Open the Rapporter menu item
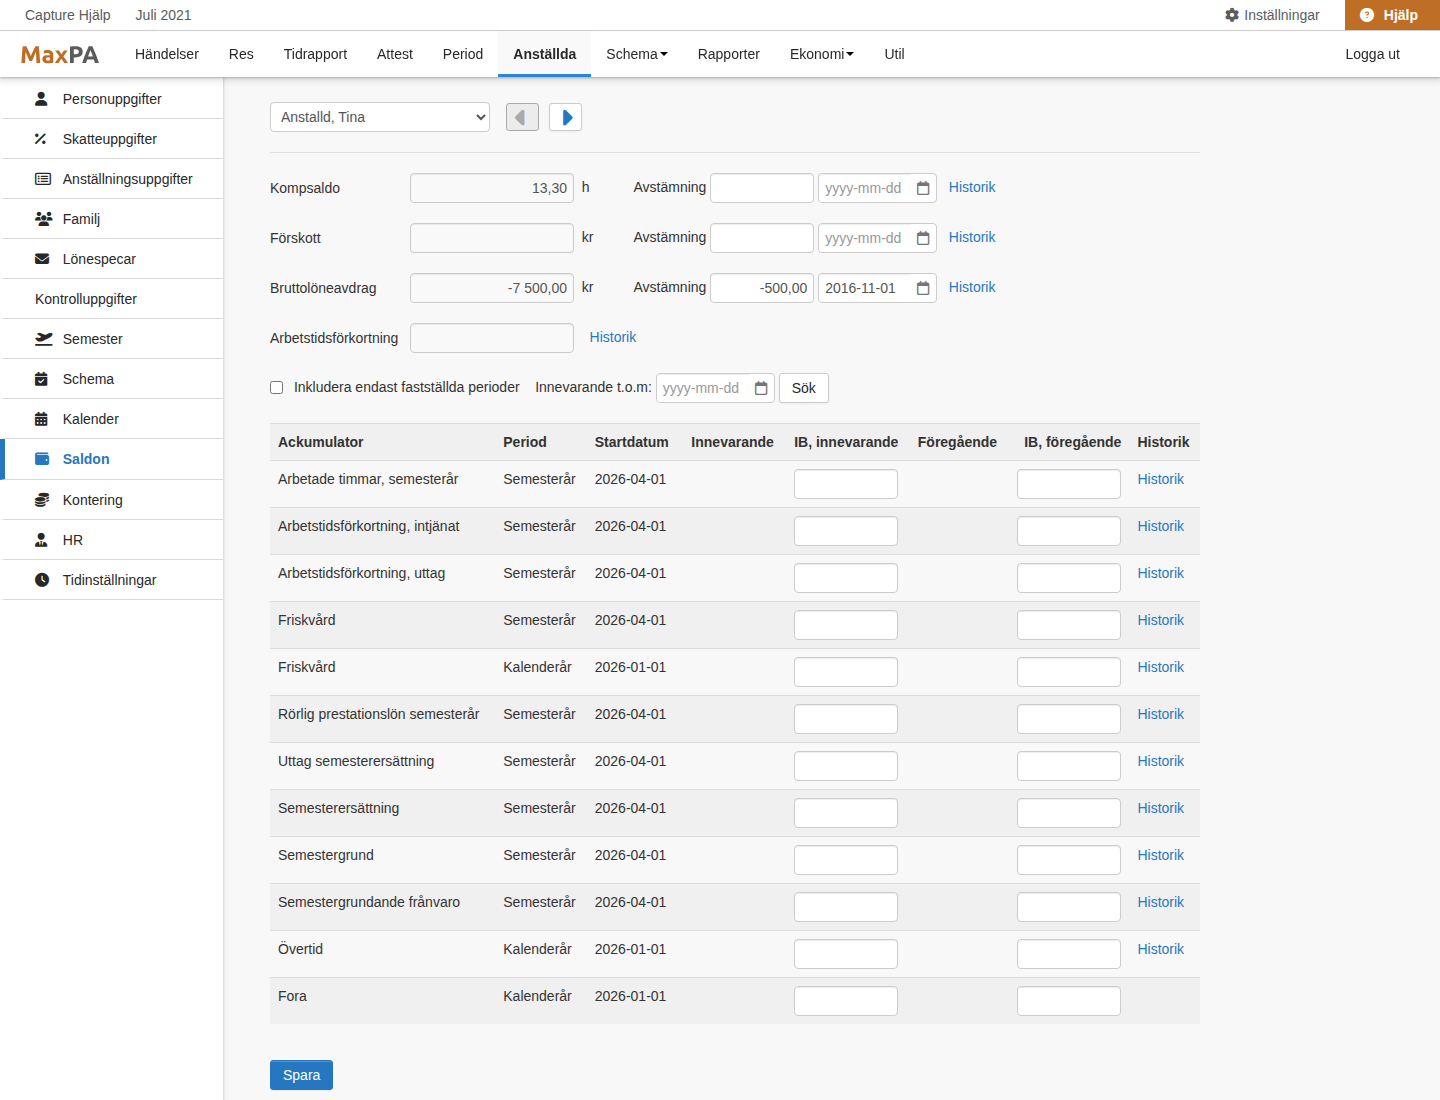This screenshot has height=1100, width=1440. tap(729, 54)
